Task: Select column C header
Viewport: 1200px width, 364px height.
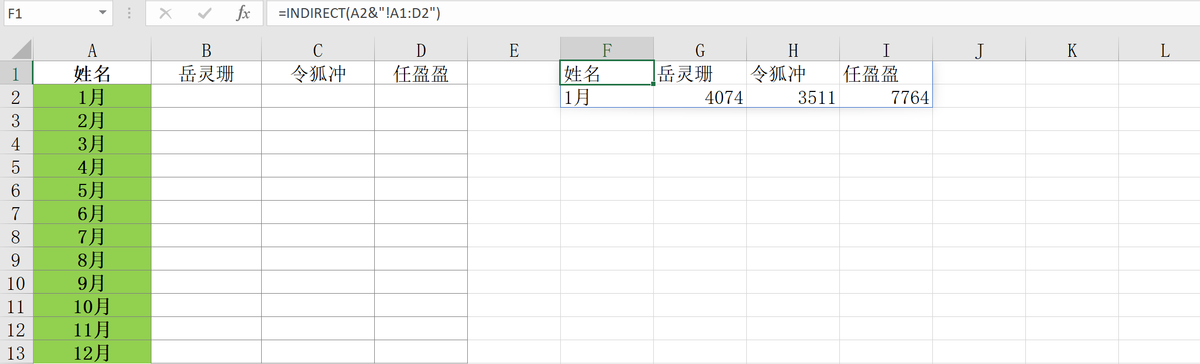Action: point(318,50)
